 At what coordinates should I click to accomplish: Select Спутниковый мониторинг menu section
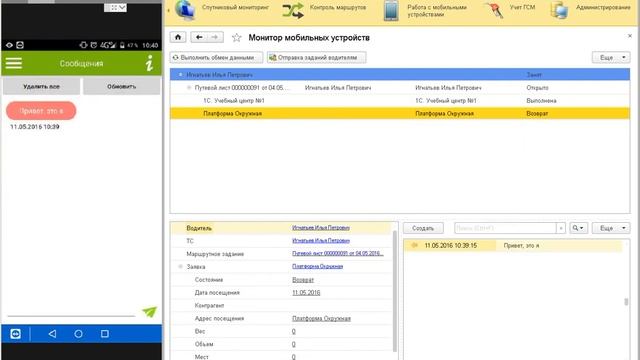point(236,7)
